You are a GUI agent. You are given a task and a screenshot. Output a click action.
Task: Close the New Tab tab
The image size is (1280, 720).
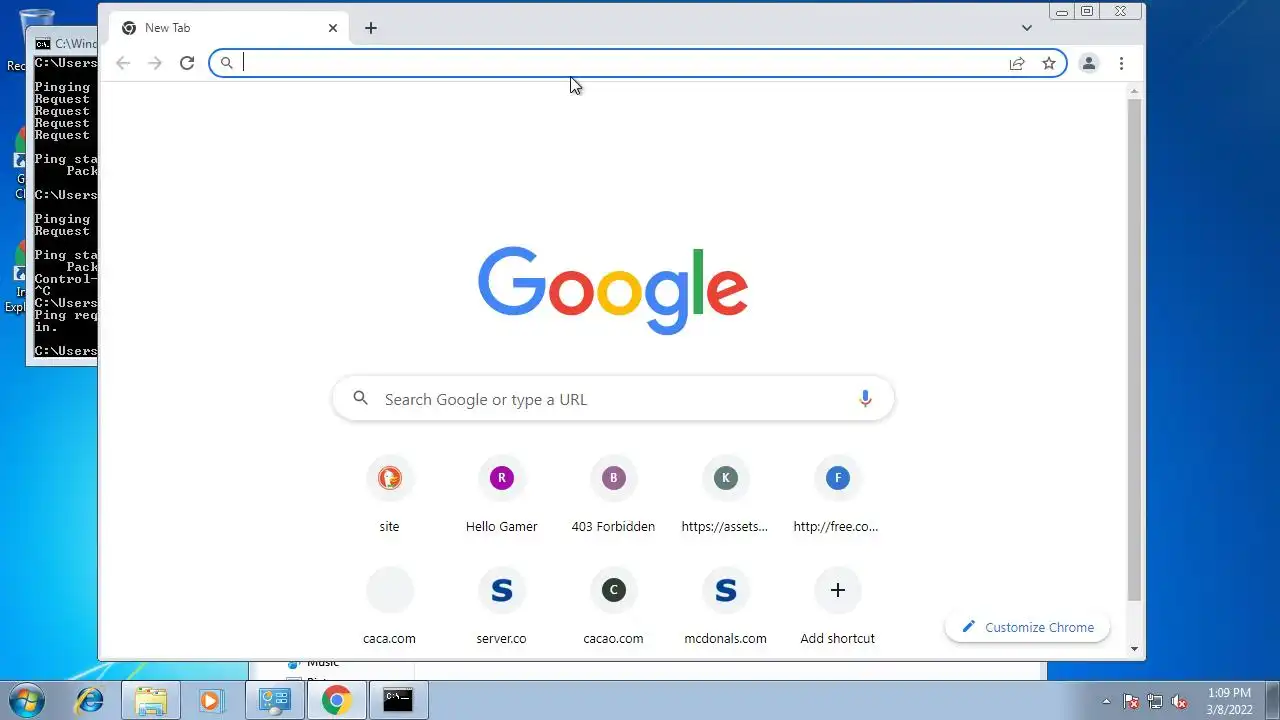click(333, 28)
